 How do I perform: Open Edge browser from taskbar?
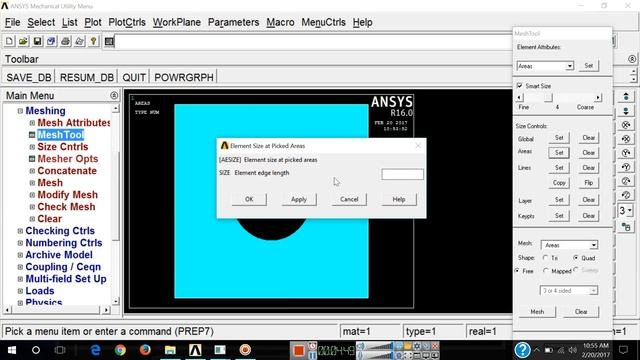coord(95,350)
